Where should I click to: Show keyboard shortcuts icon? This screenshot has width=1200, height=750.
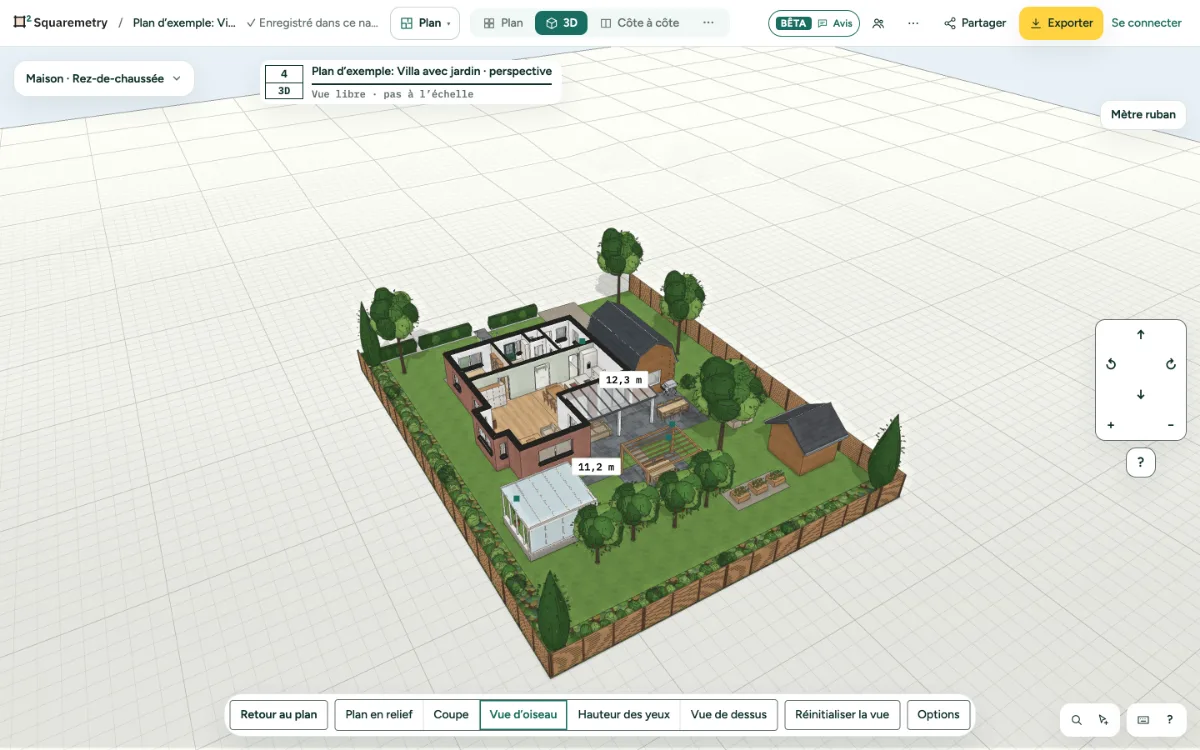click(1143, 720)
